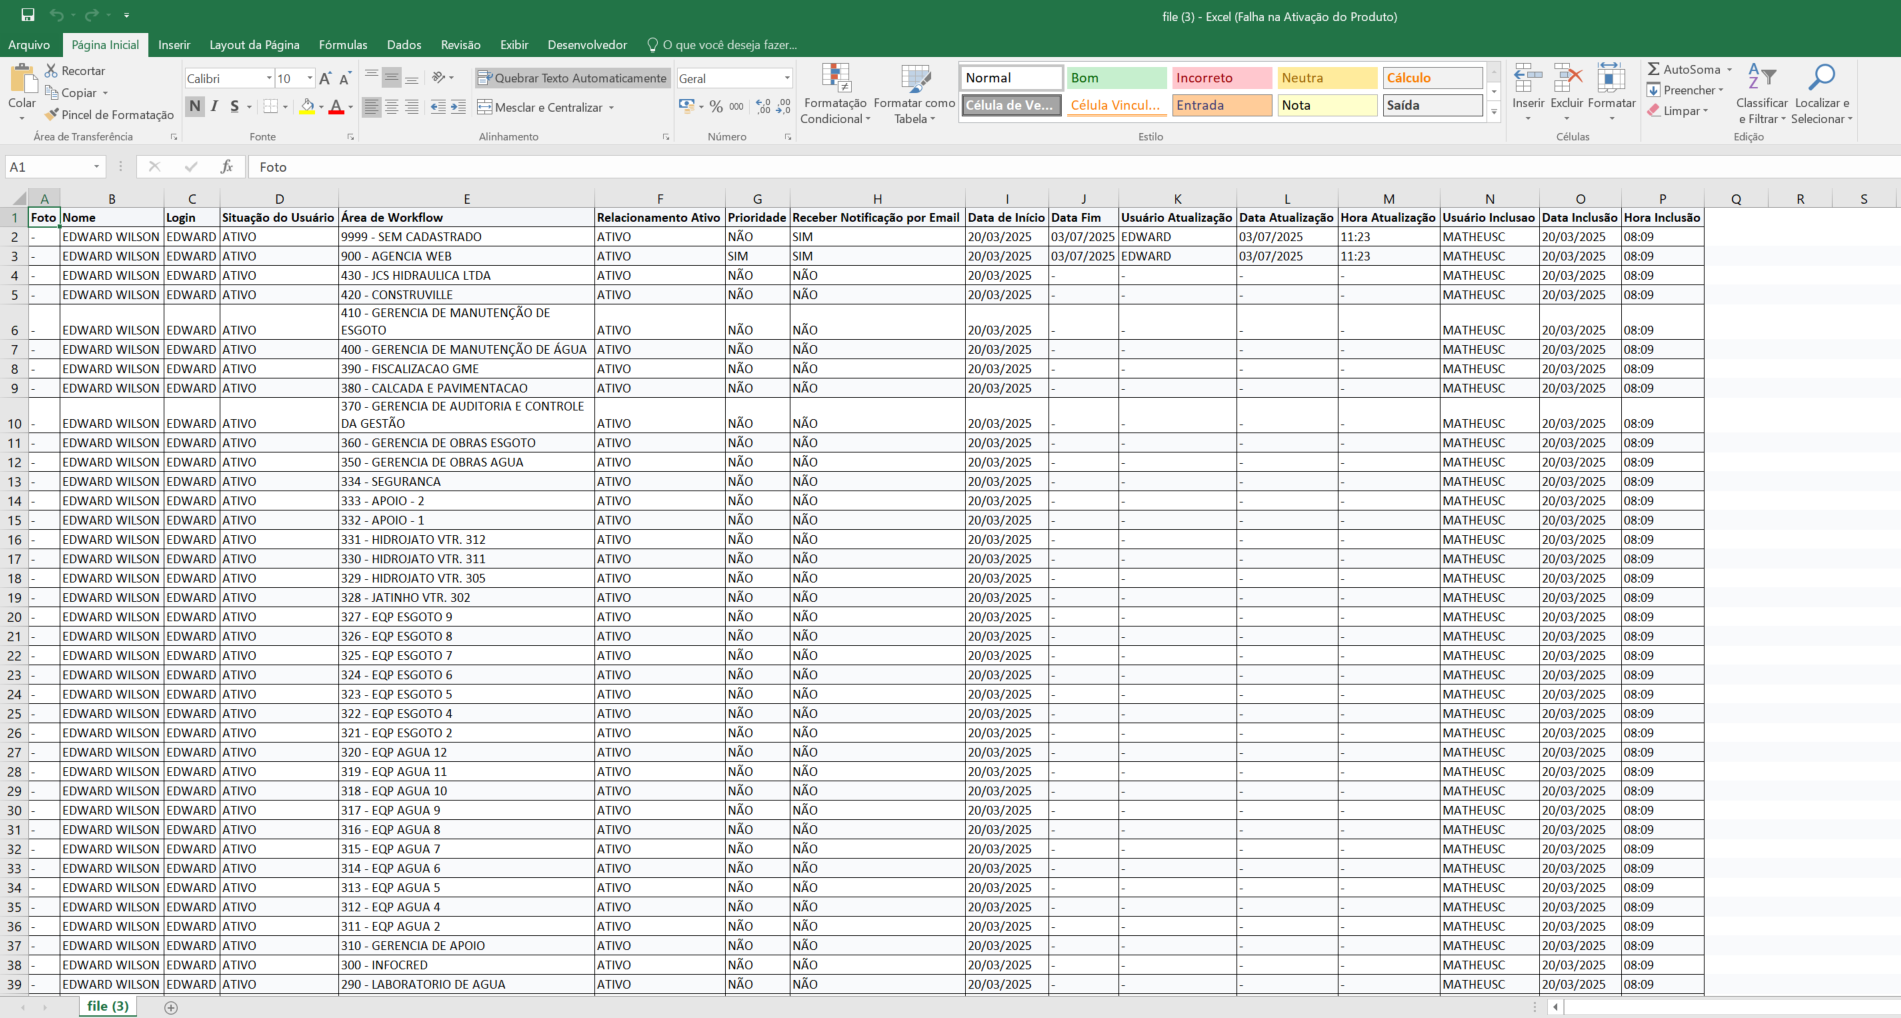Image resolution: width=1901 pixels, height=1018 pixels.
Task: Click the Recortar scissors icon
Action: (x=51, y=71)
